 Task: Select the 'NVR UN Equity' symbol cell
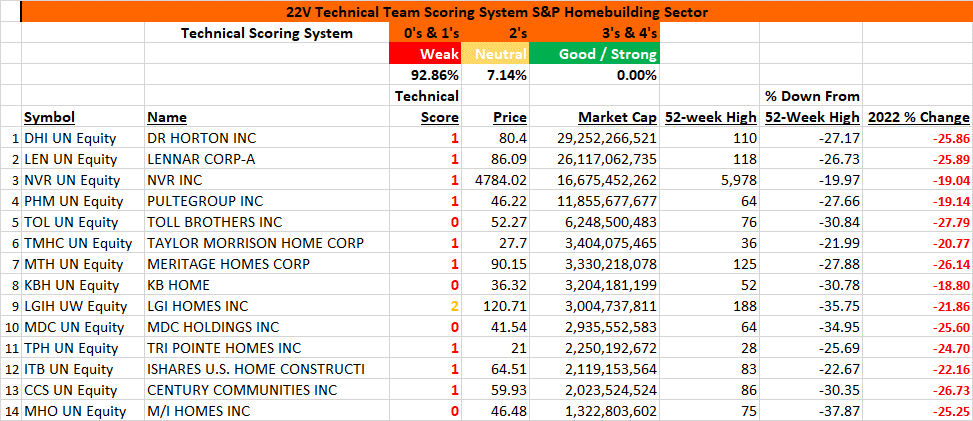tap(83, 181)
